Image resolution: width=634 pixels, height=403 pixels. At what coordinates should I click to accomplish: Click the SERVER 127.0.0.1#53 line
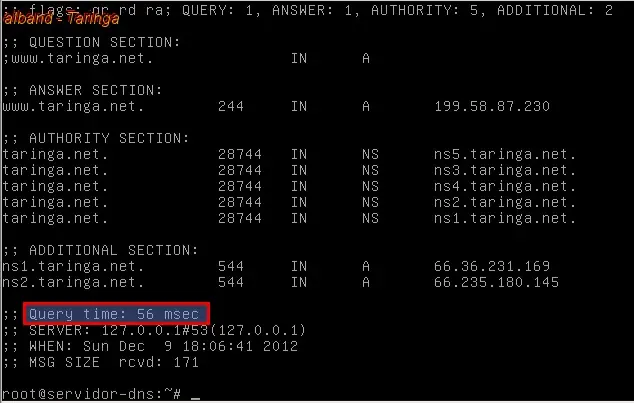click(x=154, y=330)
